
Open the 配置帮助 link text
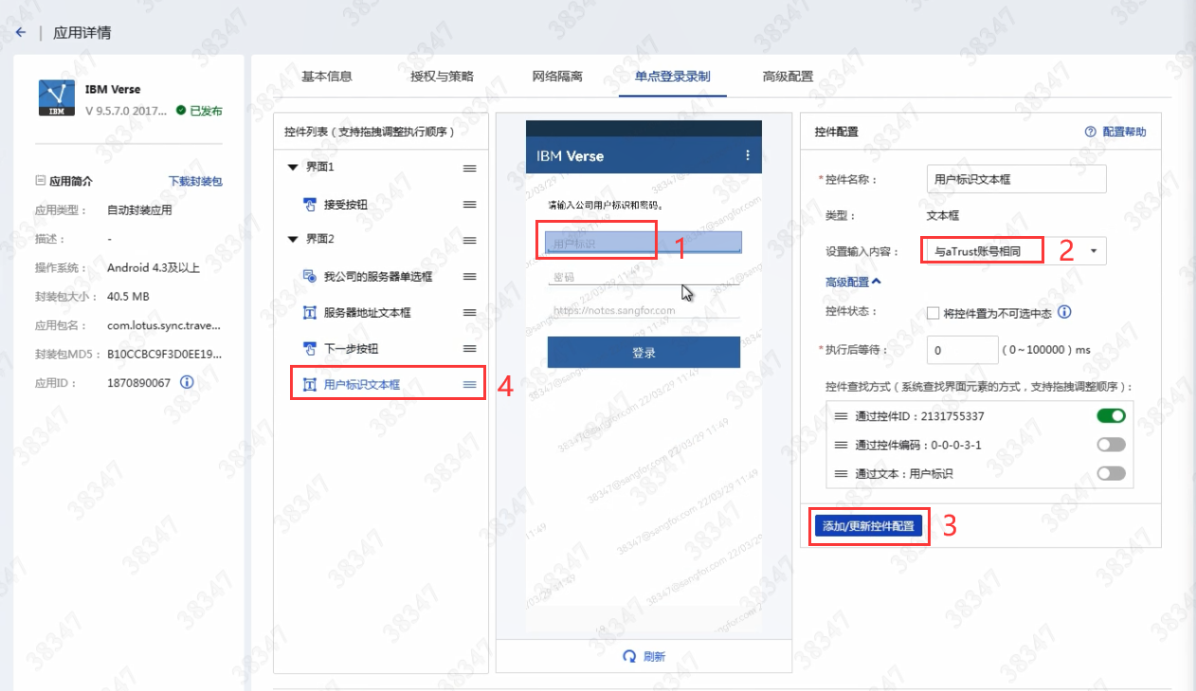click(x=1124, y=132)
